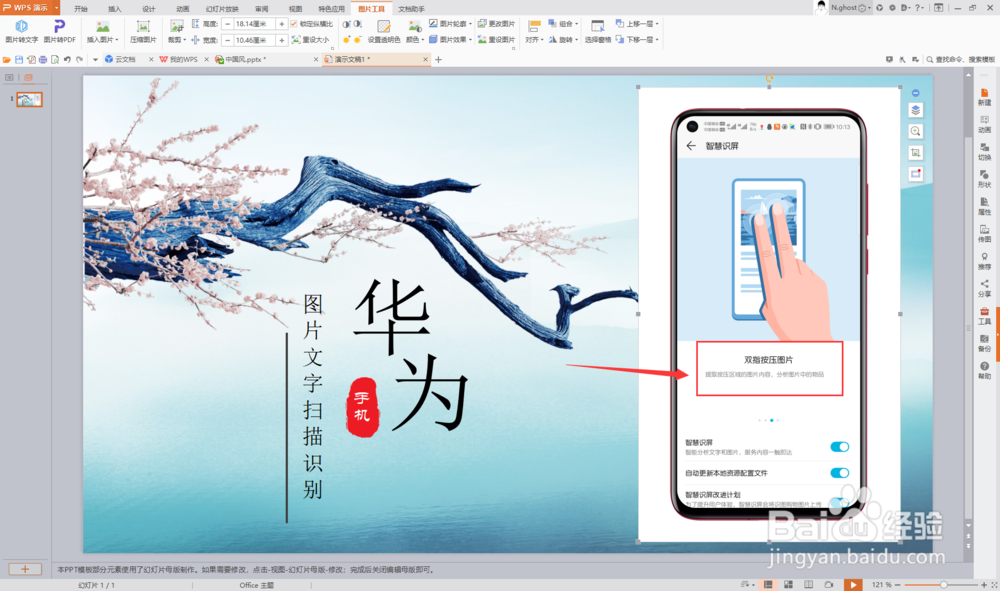Switch to the 云文档 document tab

(125, 59)
